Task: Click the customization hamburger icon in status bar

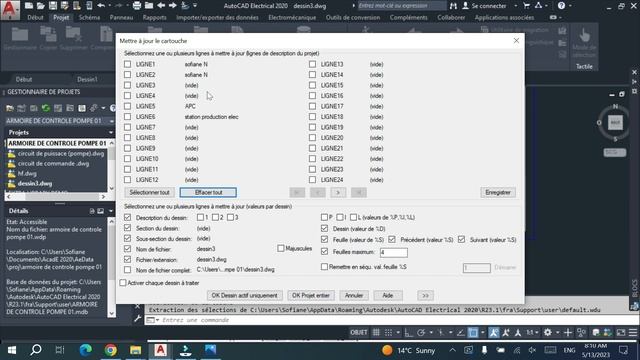Action: [633, 333]
